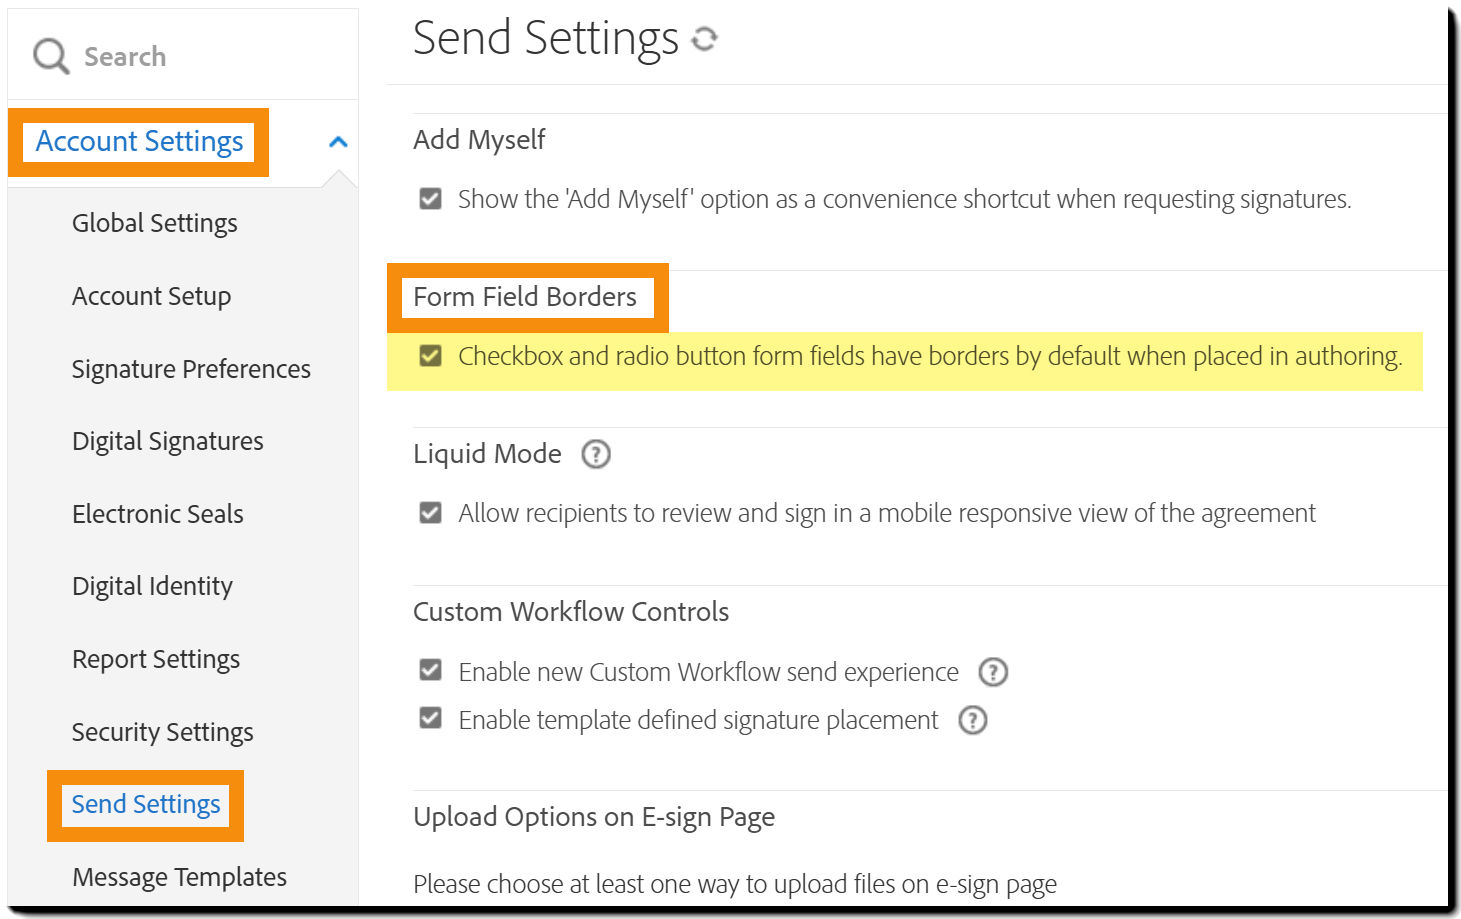Click into the Search field

tap(200, 56)
